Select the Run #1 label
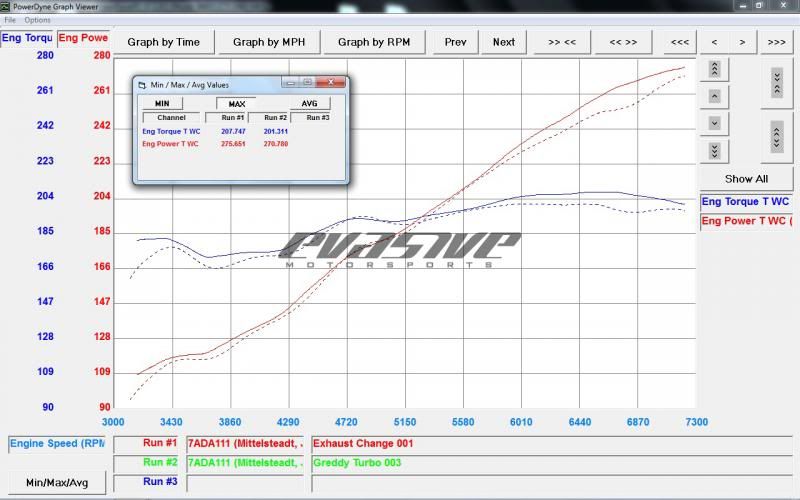The height and width of the screenshot is (500, 800). (146, 443)
